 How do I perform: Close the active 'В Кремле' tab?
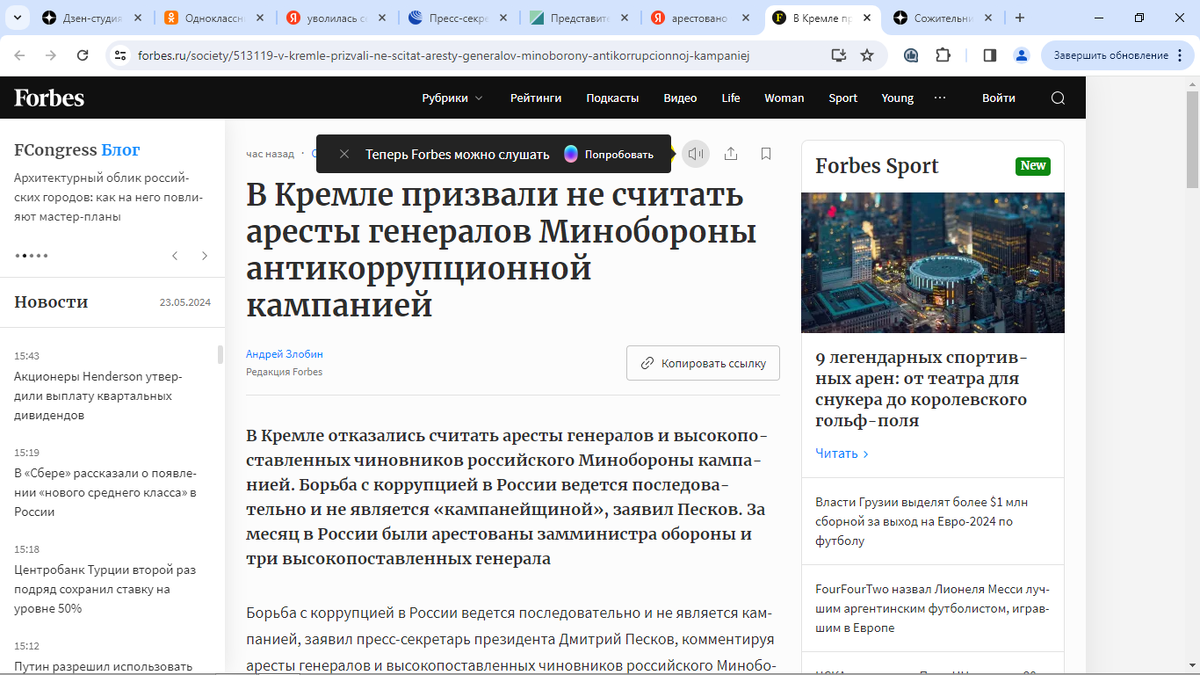pyautogui.click(x=867, y=18)
